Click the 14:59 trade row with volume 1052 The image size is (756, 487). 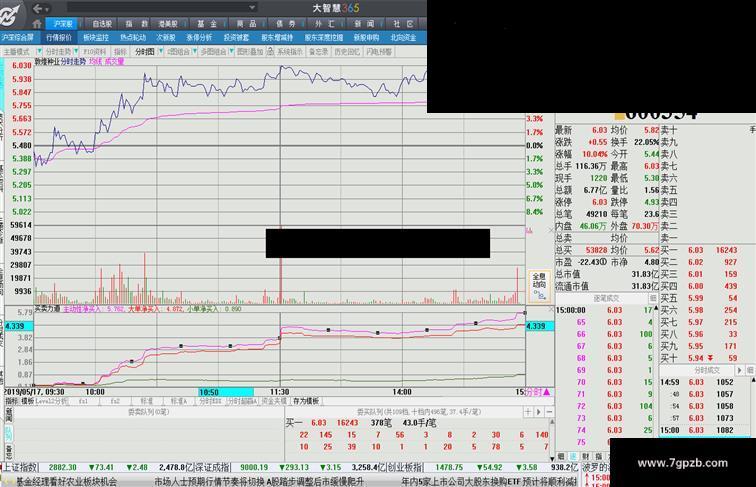(704, 382)
